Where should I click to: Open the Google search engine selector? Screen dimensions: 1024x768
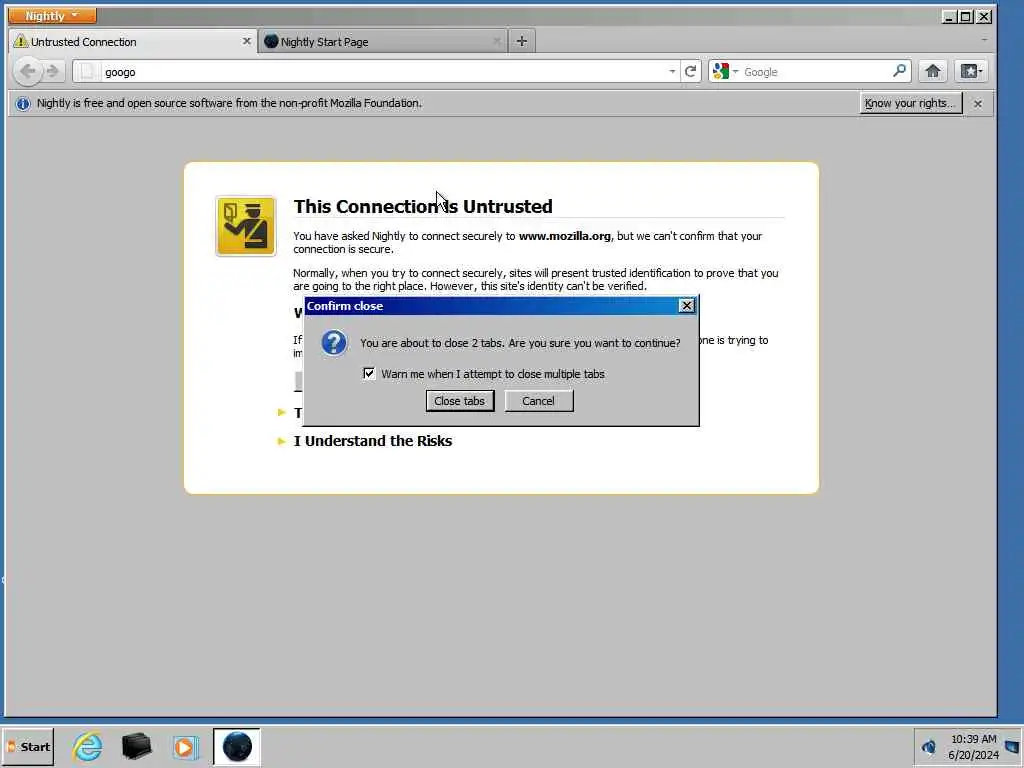pyautogui.click(x=725, y=72)
